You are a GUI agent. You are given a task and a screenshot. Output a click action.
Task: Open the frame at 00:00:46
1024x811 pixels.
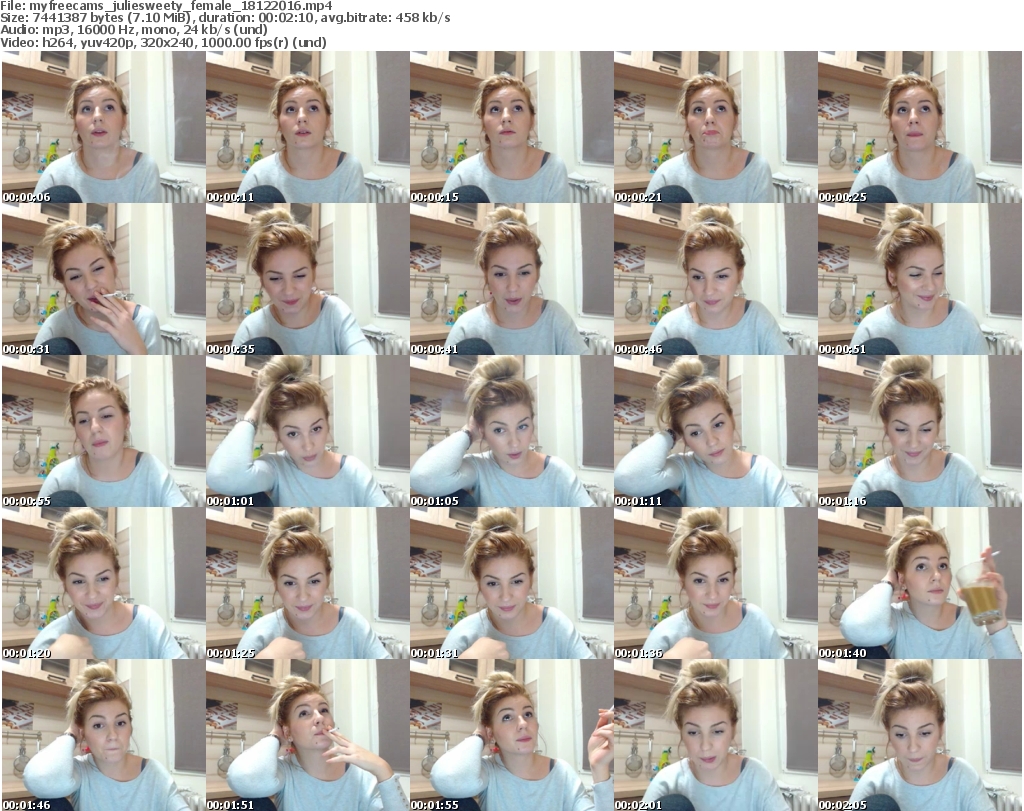coord(715,279)
